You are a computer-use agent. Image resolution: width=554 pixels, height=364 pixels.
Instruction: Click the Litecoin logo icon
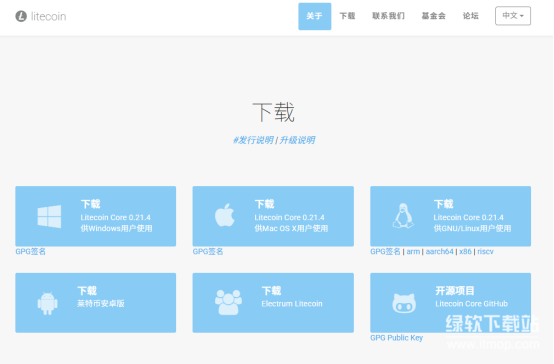[x=21, y=16]
